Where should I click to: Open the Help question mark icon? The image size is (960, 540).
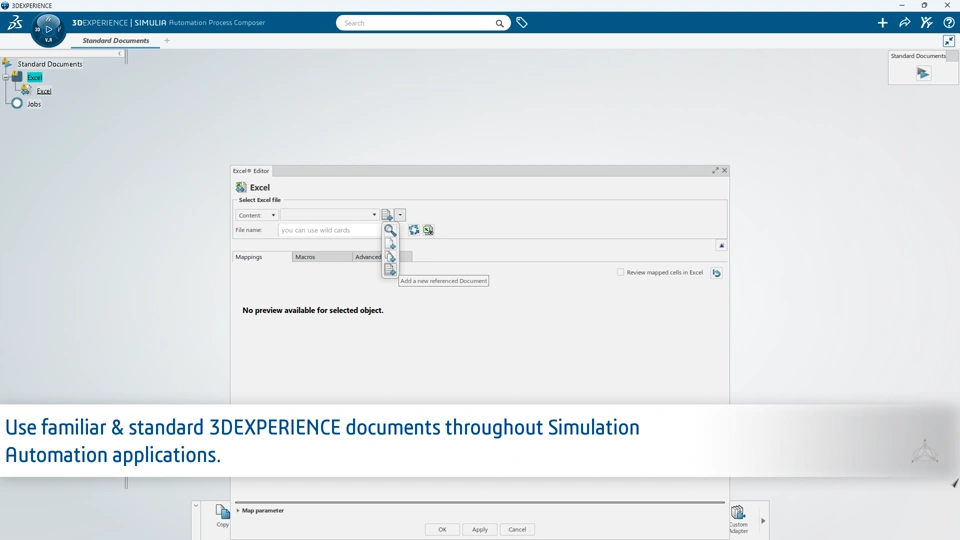(948, 23)
